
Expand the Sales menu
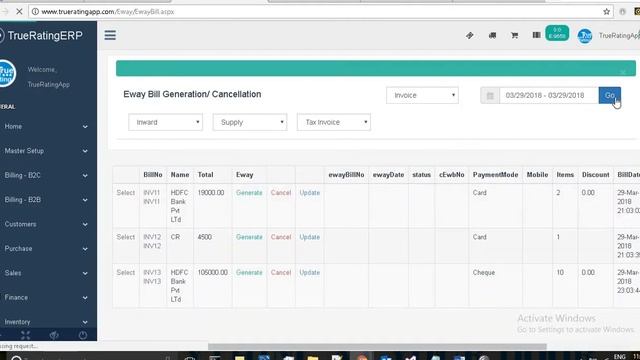click(46, 273)
